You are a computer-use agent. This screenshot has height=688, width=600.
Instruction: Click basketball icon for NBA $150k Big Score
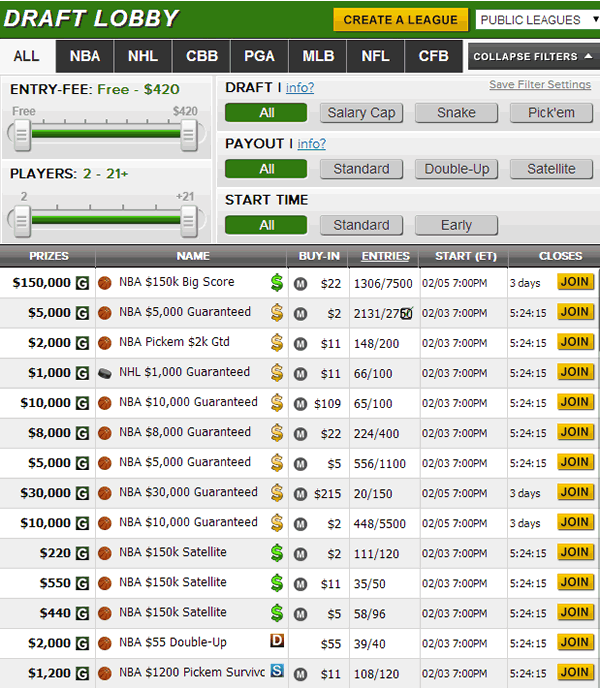104,283
